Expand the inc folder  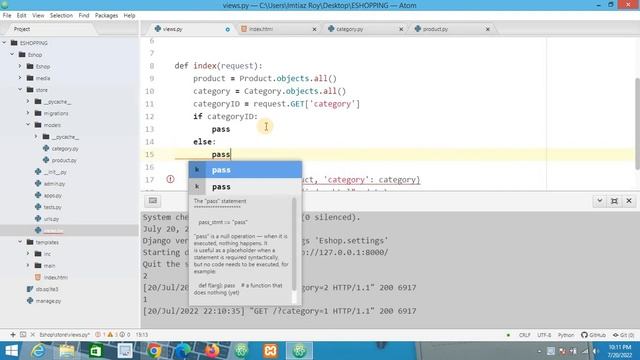28,254
